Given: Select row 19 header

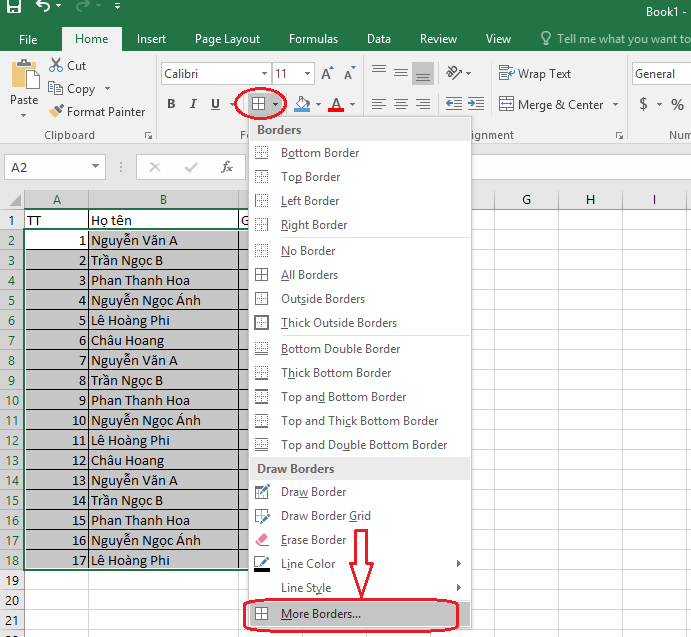Looking at the screenshot, I should click(12, 580).
